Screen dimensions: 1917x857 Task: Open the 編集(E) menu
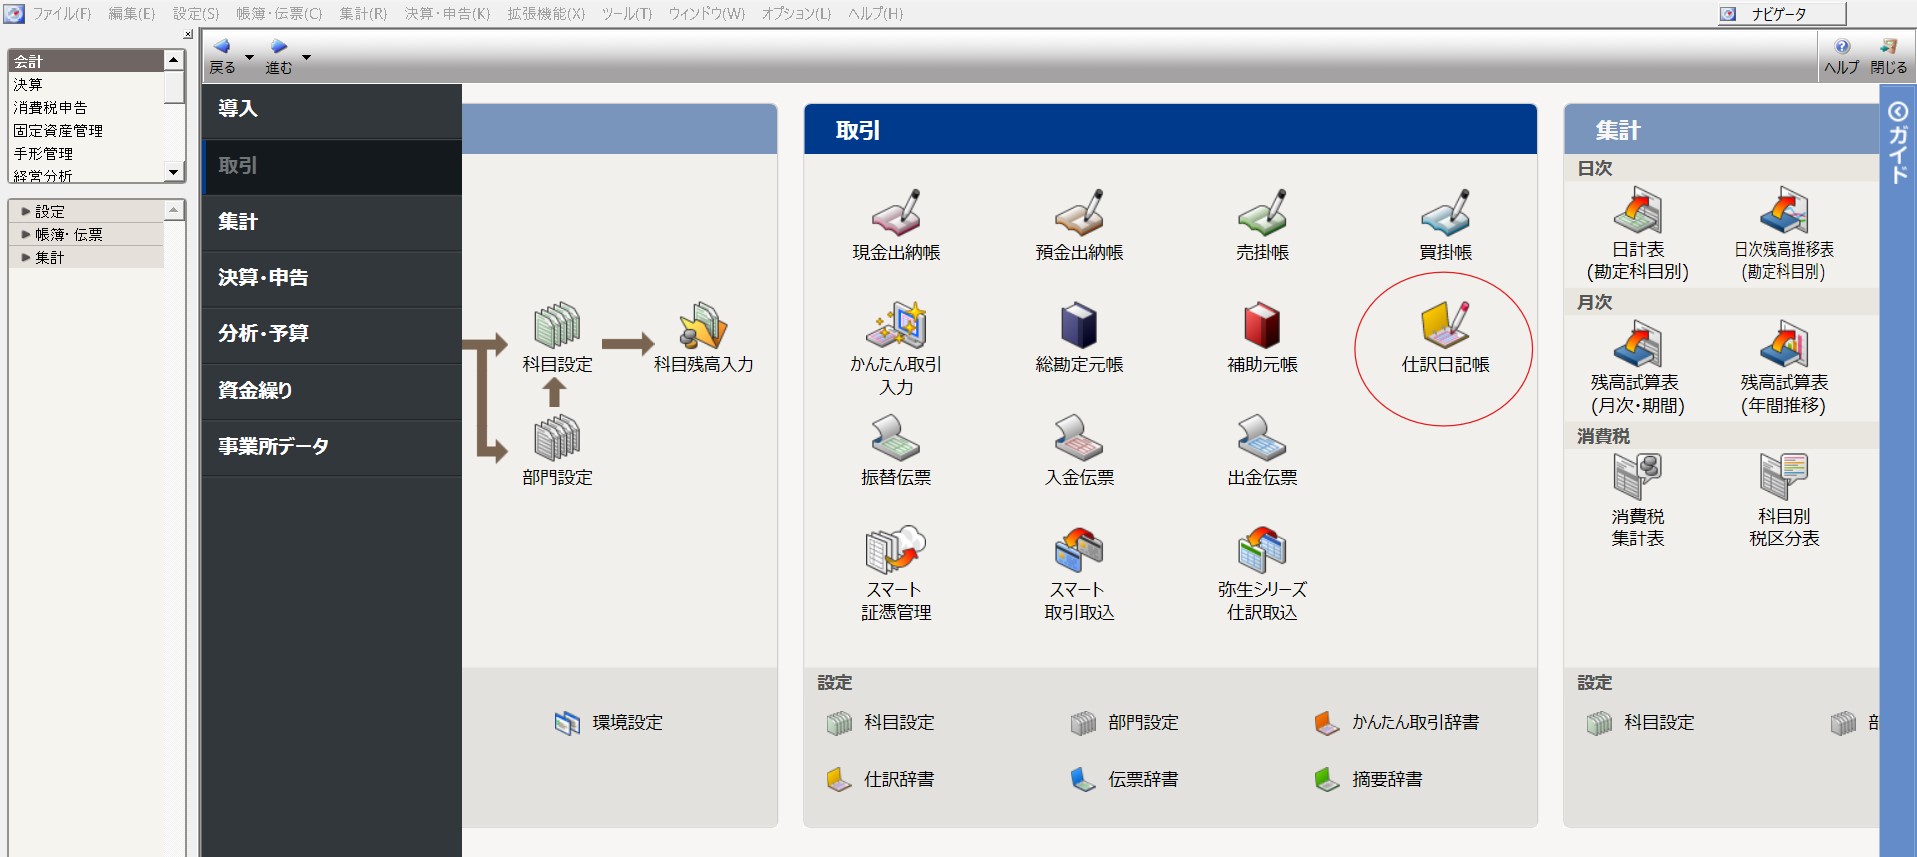[x=132, y=13]
